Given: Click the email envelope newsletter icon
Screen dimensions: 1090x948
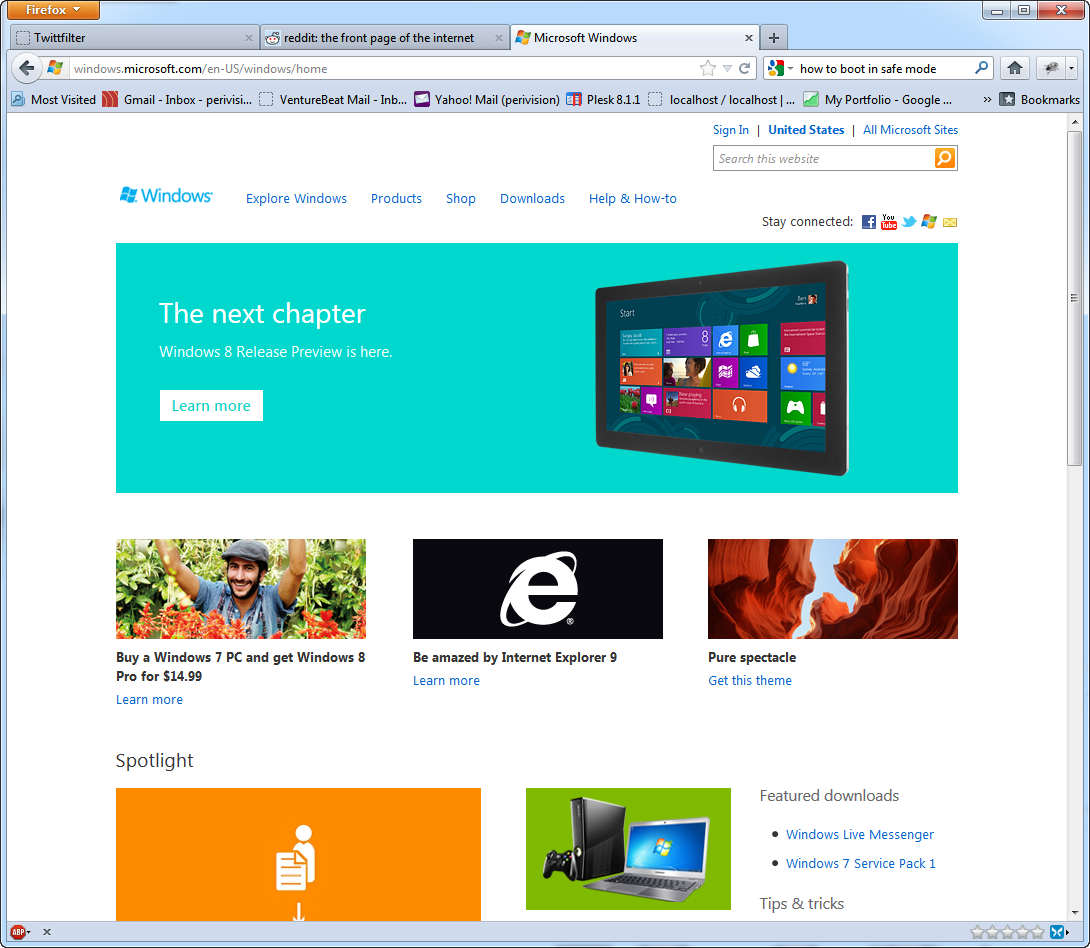Looking at the screenshot, I should [950, 222].
